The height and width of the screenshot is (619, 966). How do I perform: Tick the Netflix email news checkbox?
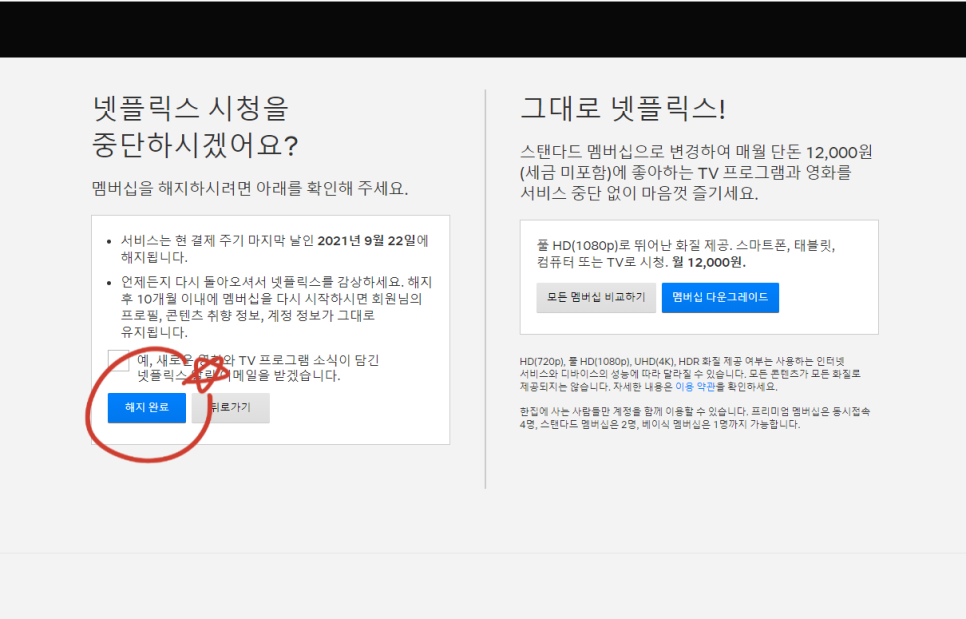[x=118, y=360]
